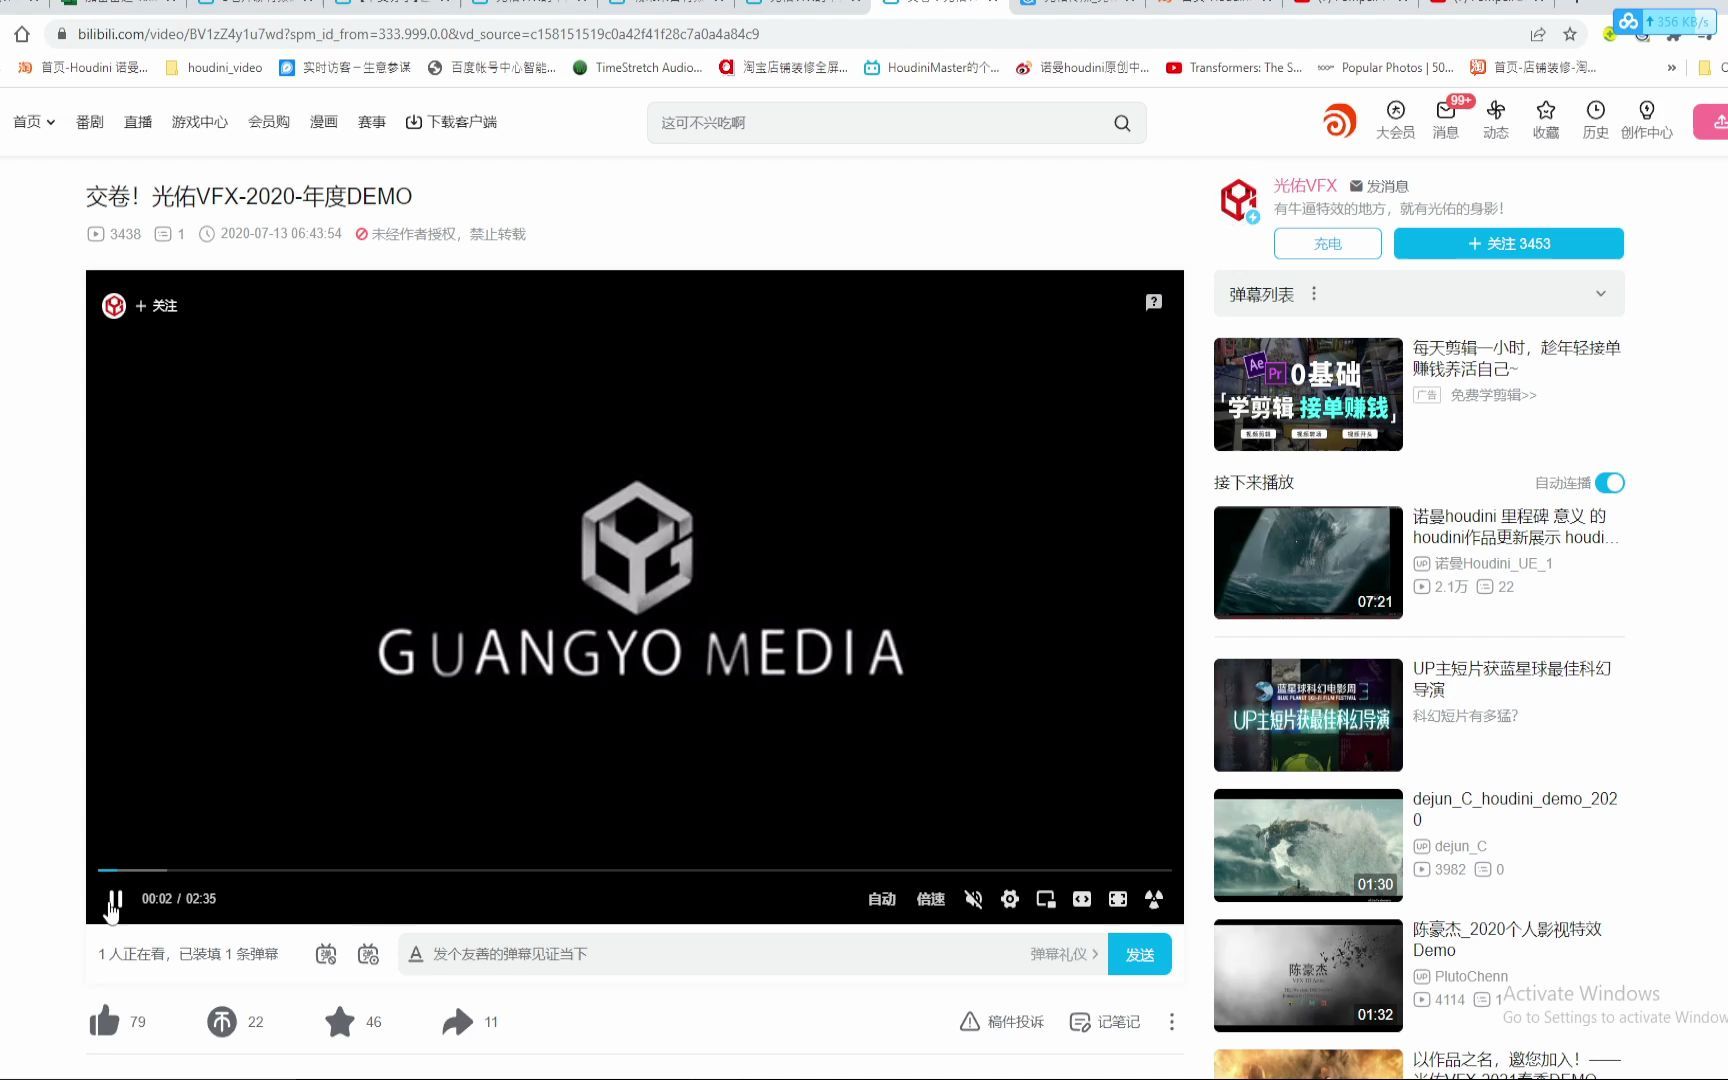Enter web fullscreen mode icon

click(1118, 899)
